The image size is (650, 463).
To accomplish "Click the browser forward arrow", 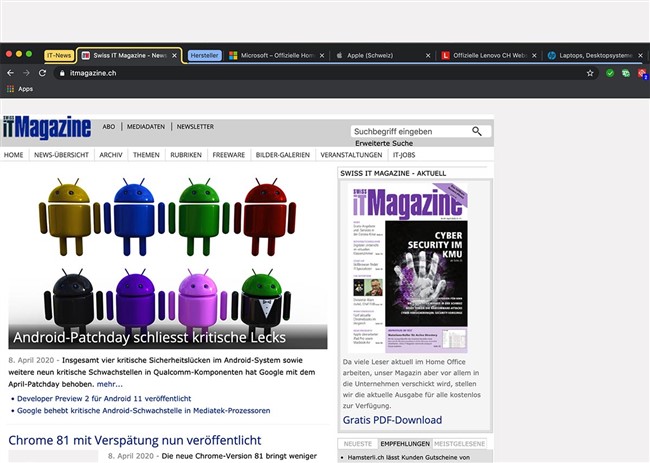I will 26,73.
